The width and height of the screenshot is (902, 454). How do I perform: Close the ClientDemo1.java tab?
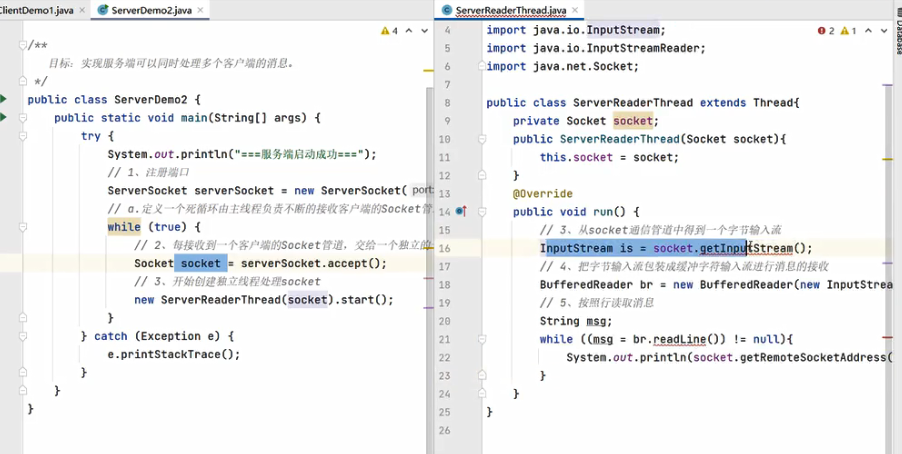[83, 10]
